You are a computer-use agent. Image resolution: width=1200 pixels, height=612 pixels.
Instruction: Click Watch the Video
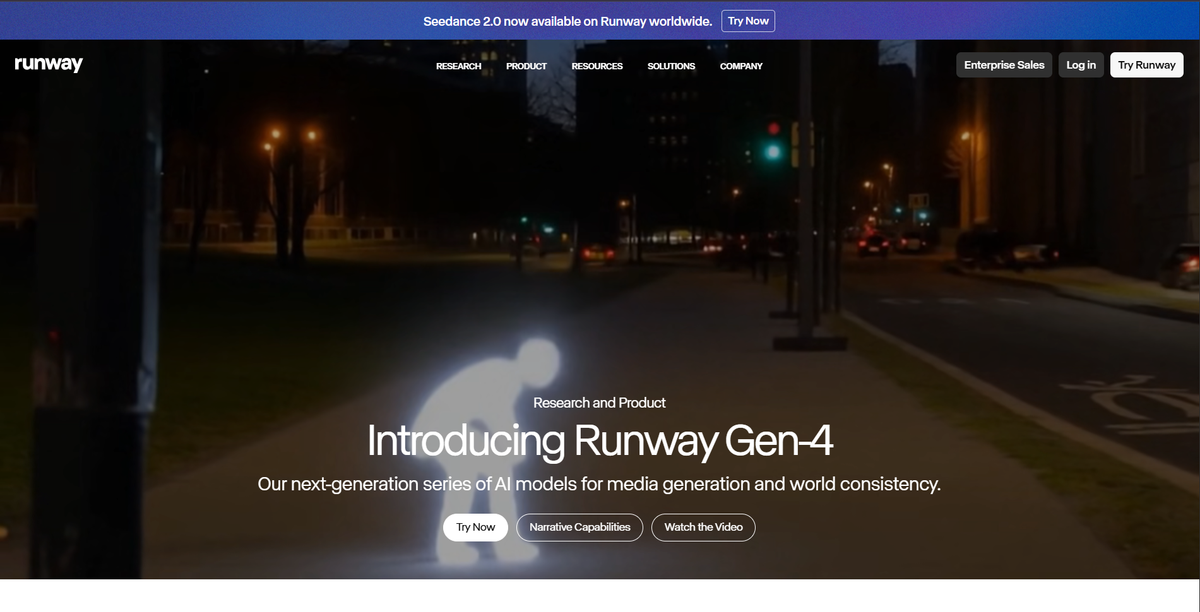tap(703, 527)
